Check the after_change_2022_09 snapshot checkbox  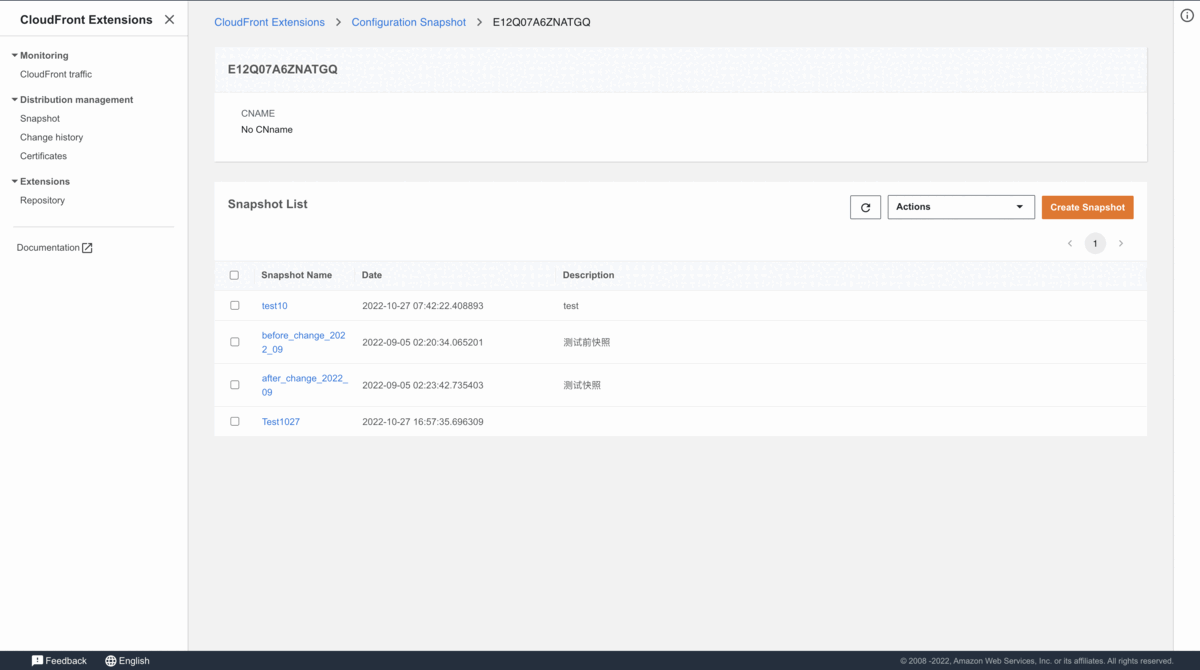(x=235, y=385)
